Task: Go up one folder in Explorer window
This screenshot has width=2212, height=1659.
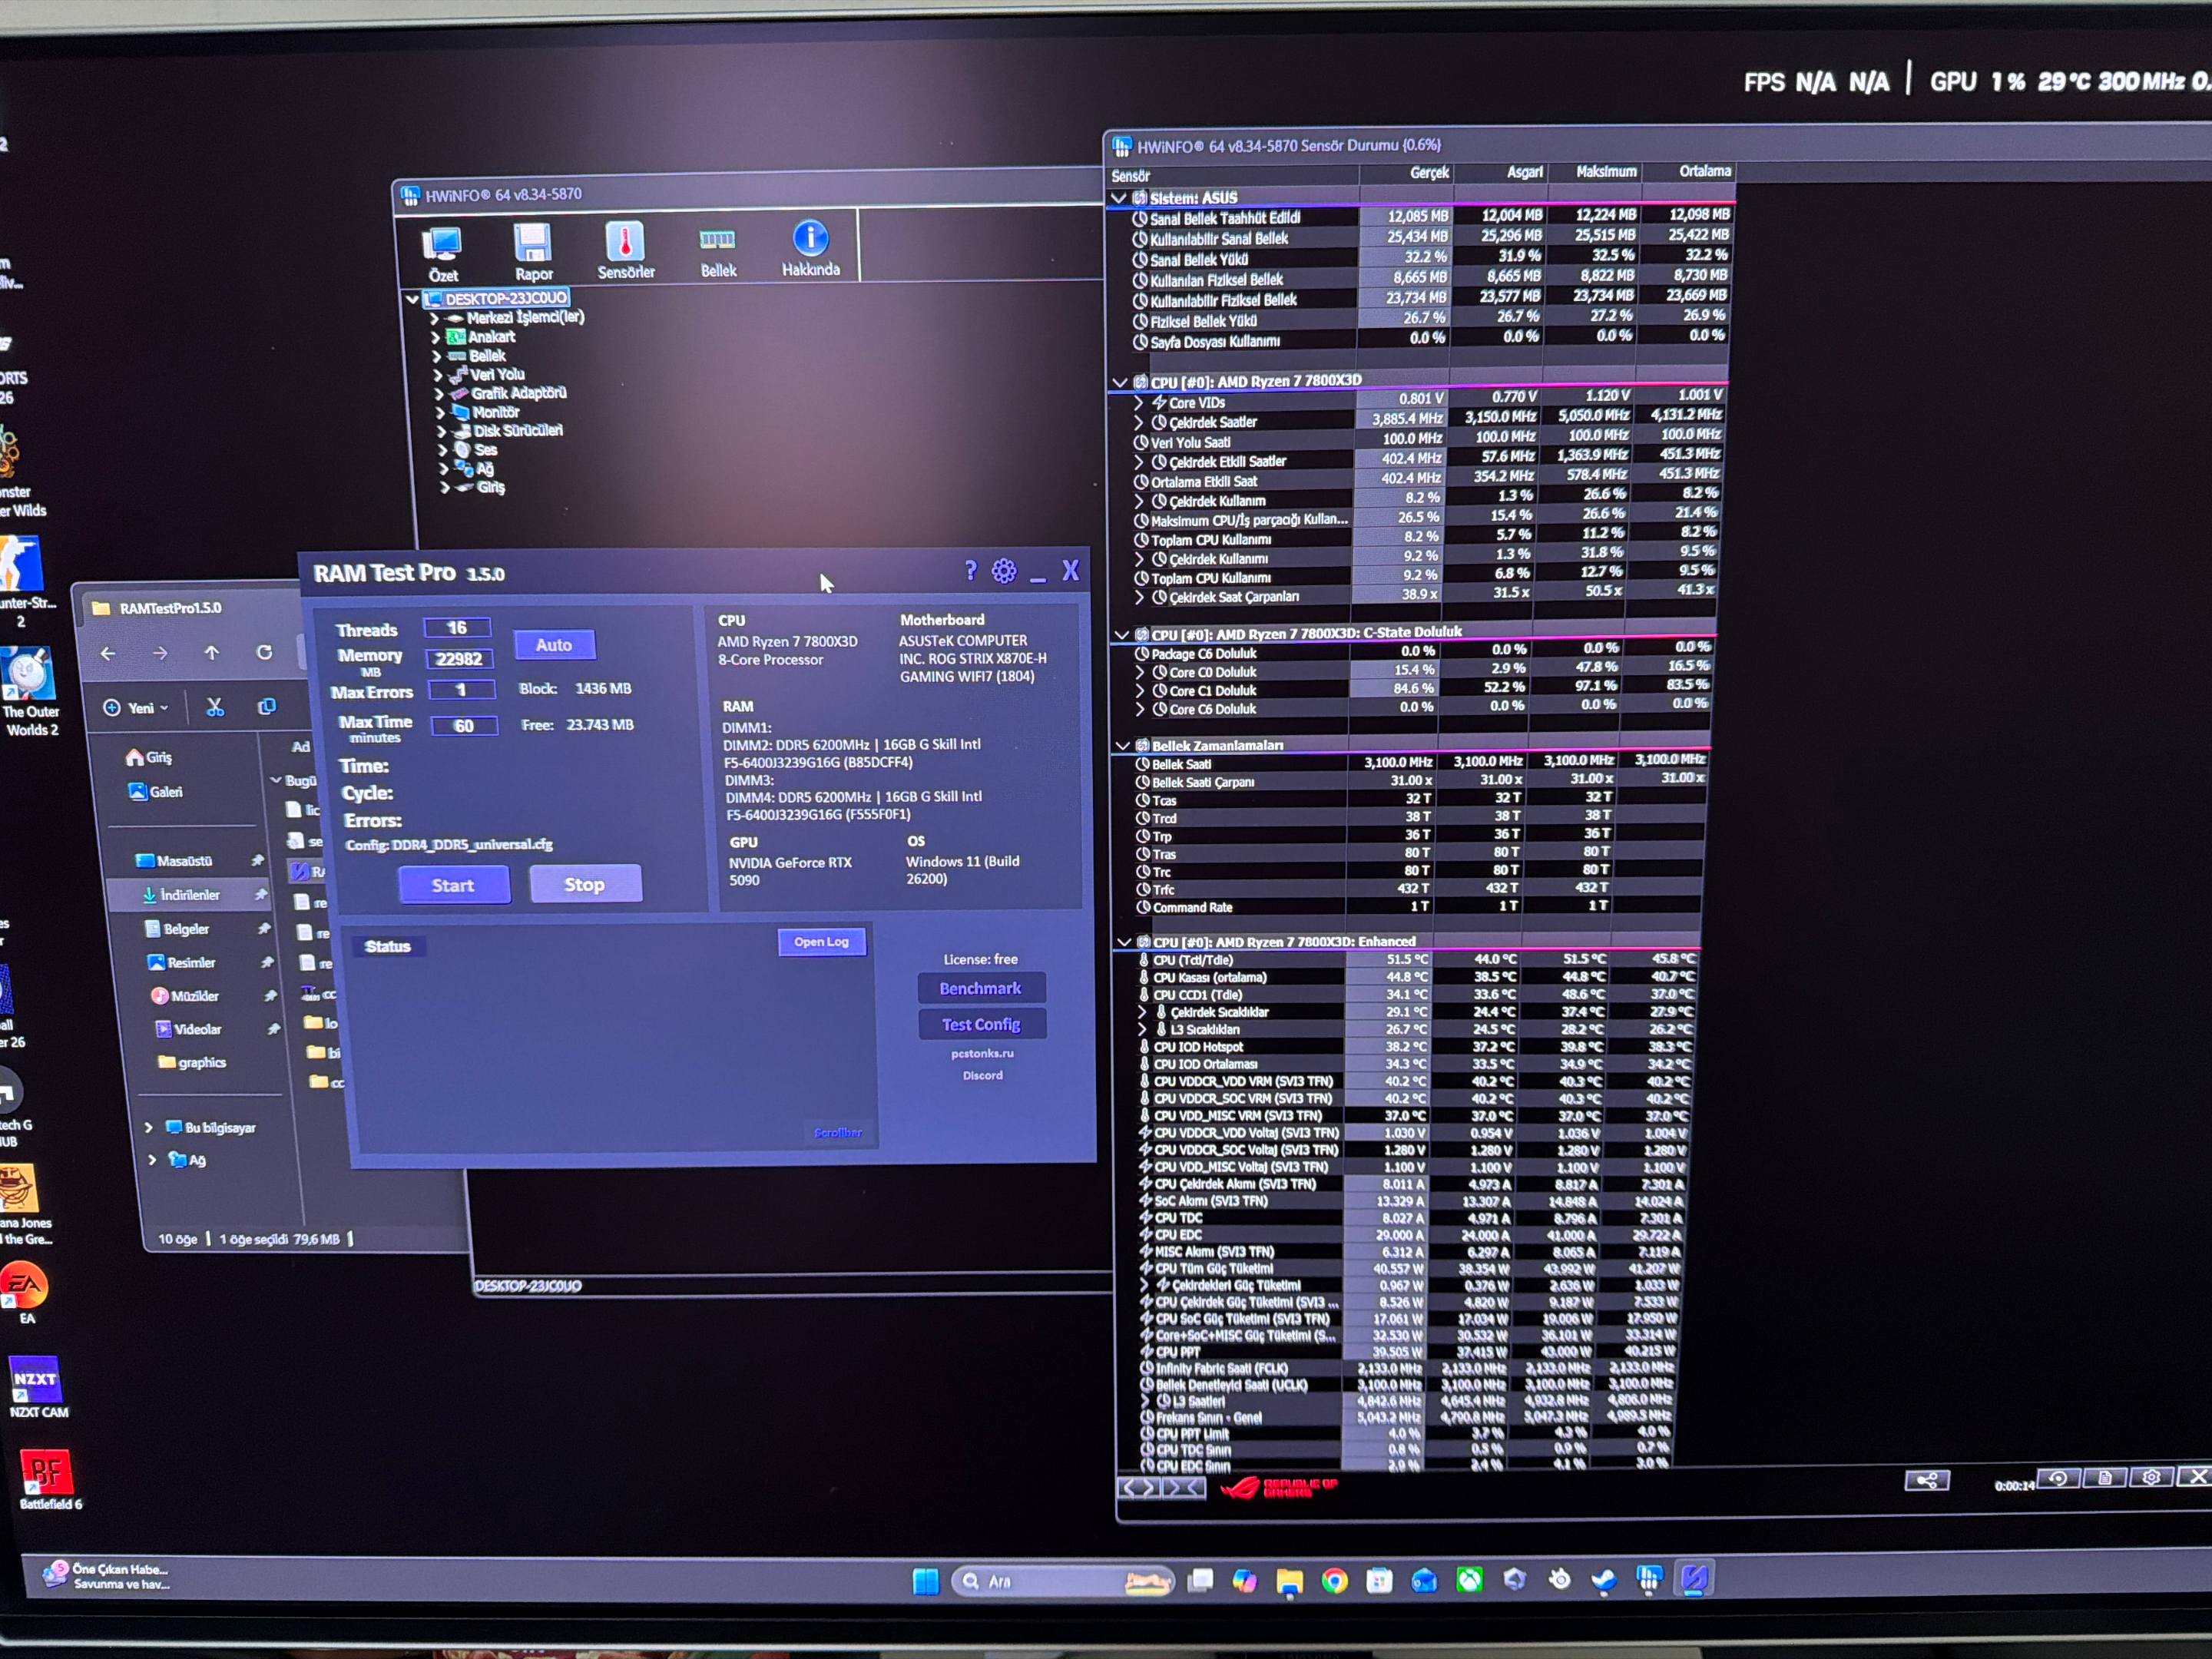Action: point(212,653)
